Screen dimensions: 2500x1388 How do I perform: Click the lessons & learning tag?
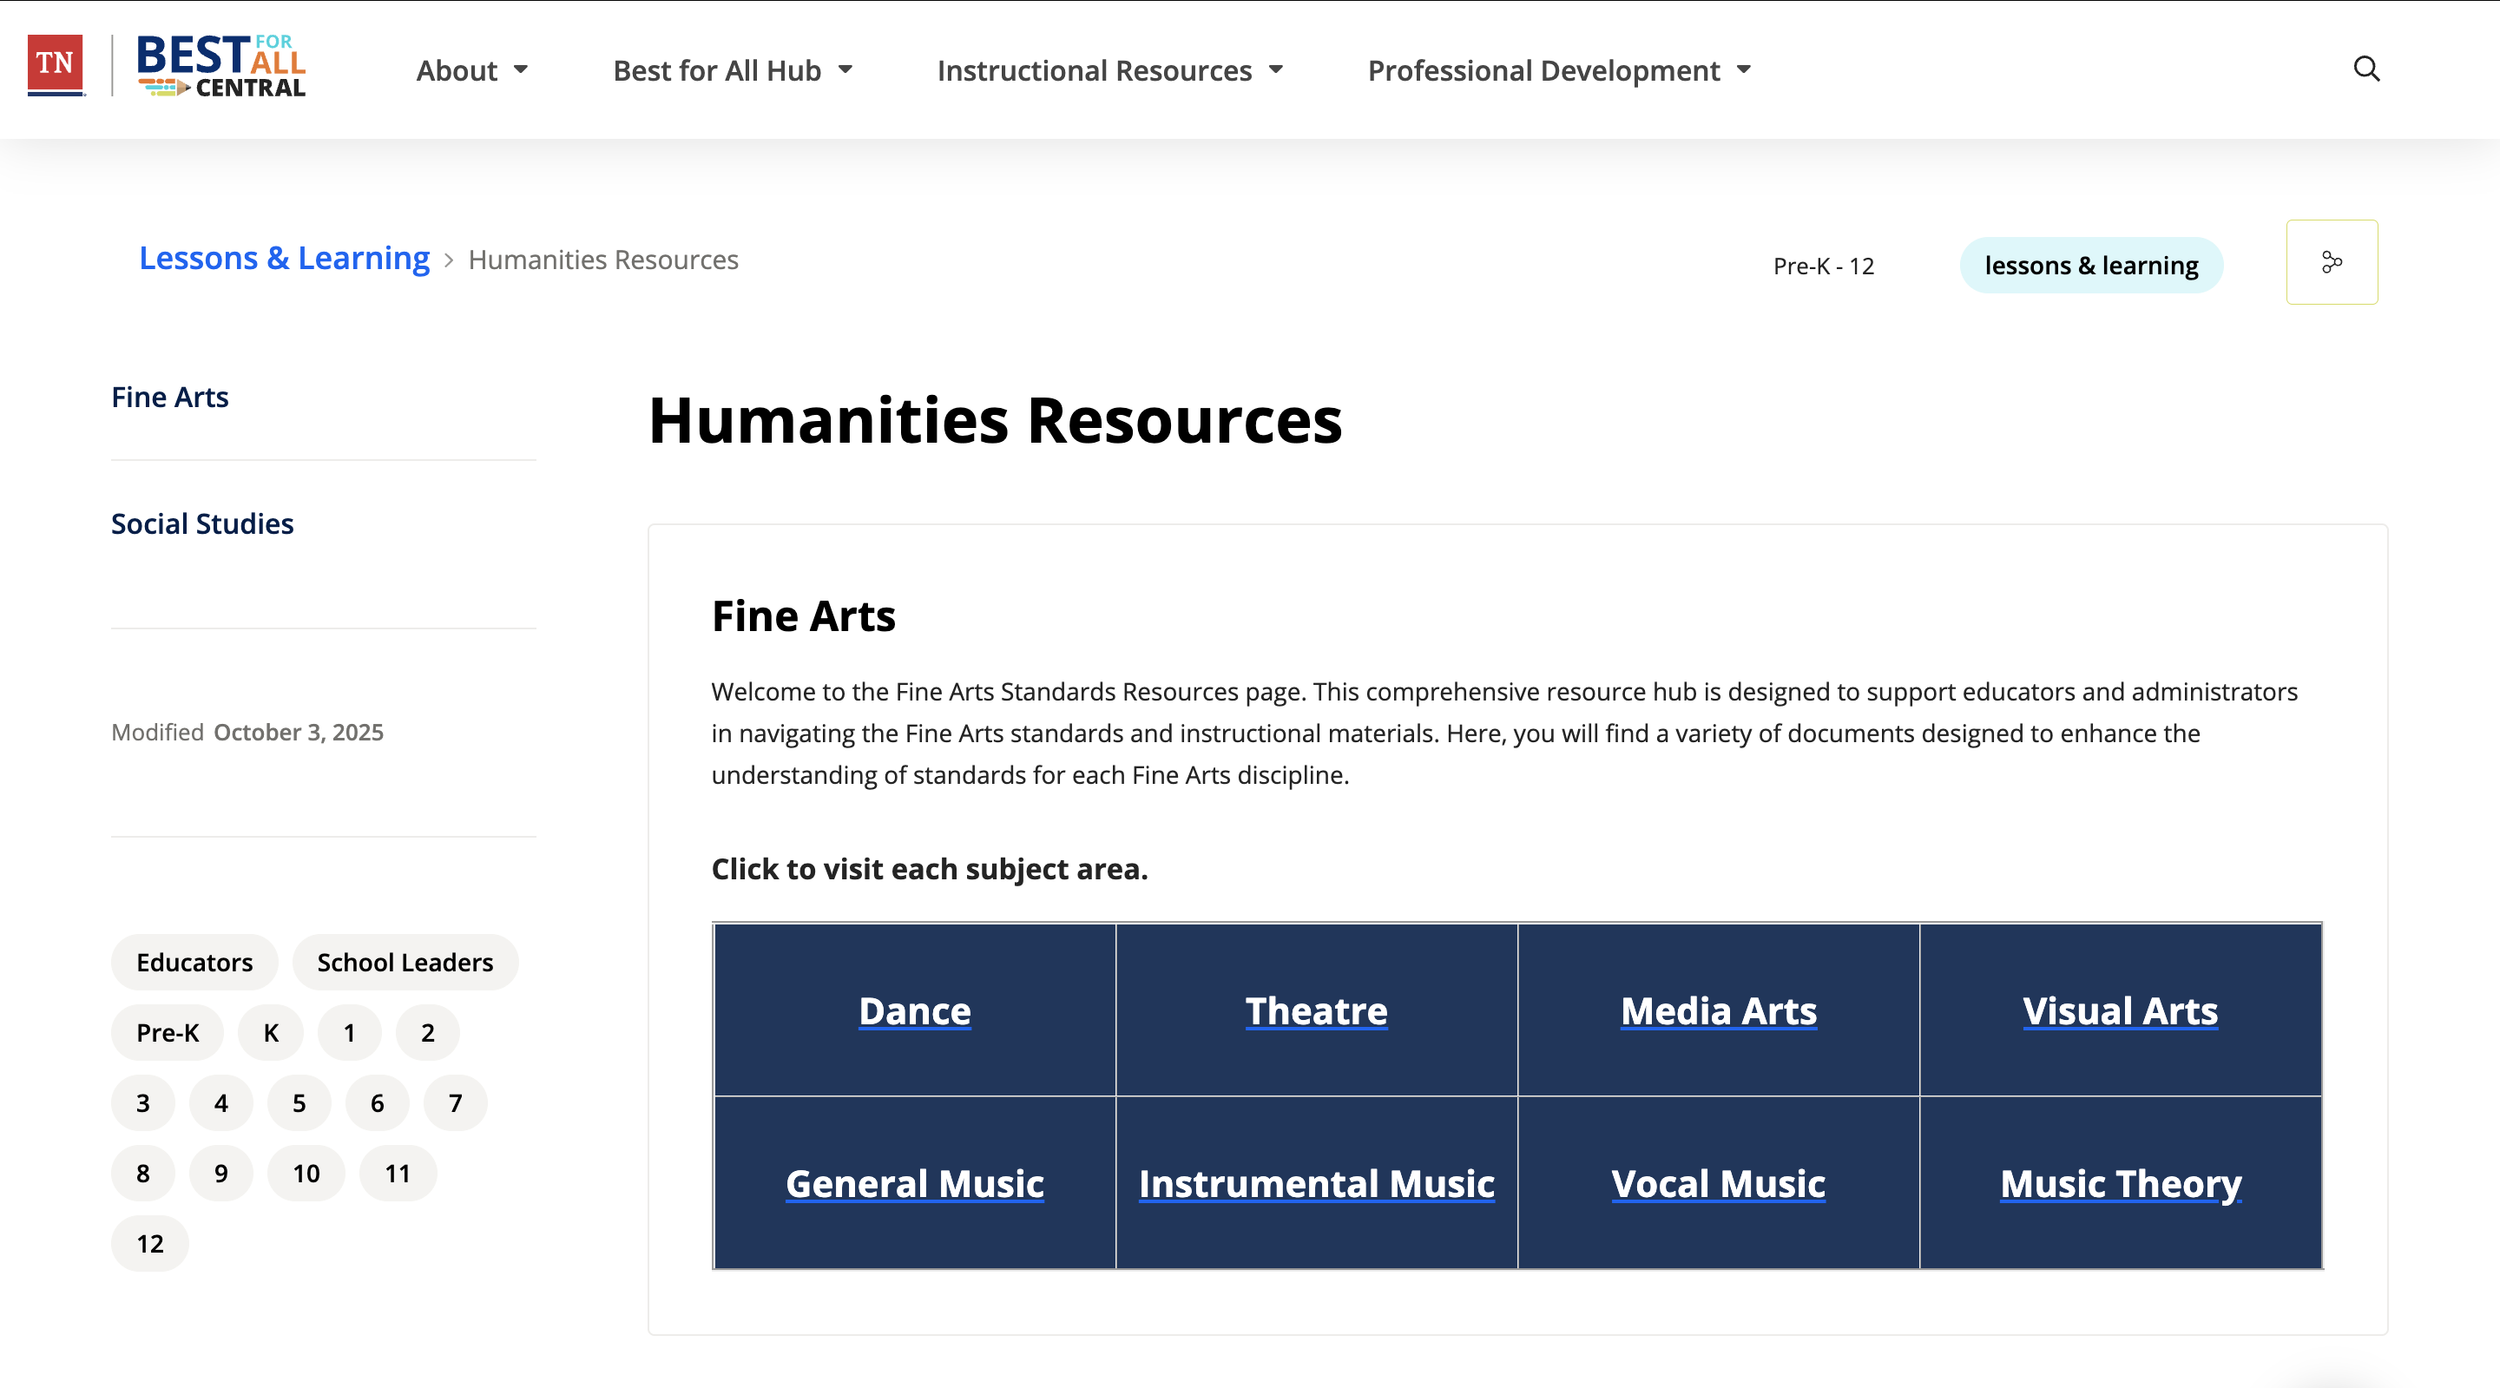2090,265
